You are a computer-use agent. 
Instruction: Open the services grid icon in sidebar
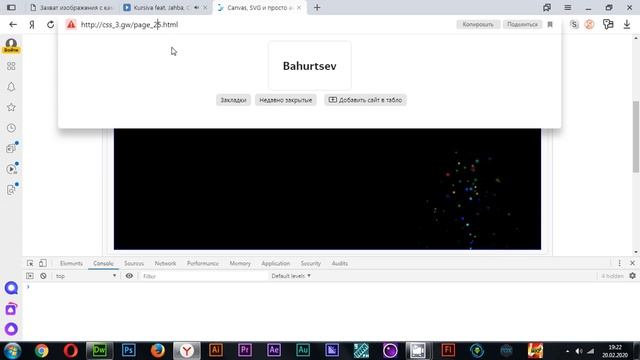click(11, 66)
